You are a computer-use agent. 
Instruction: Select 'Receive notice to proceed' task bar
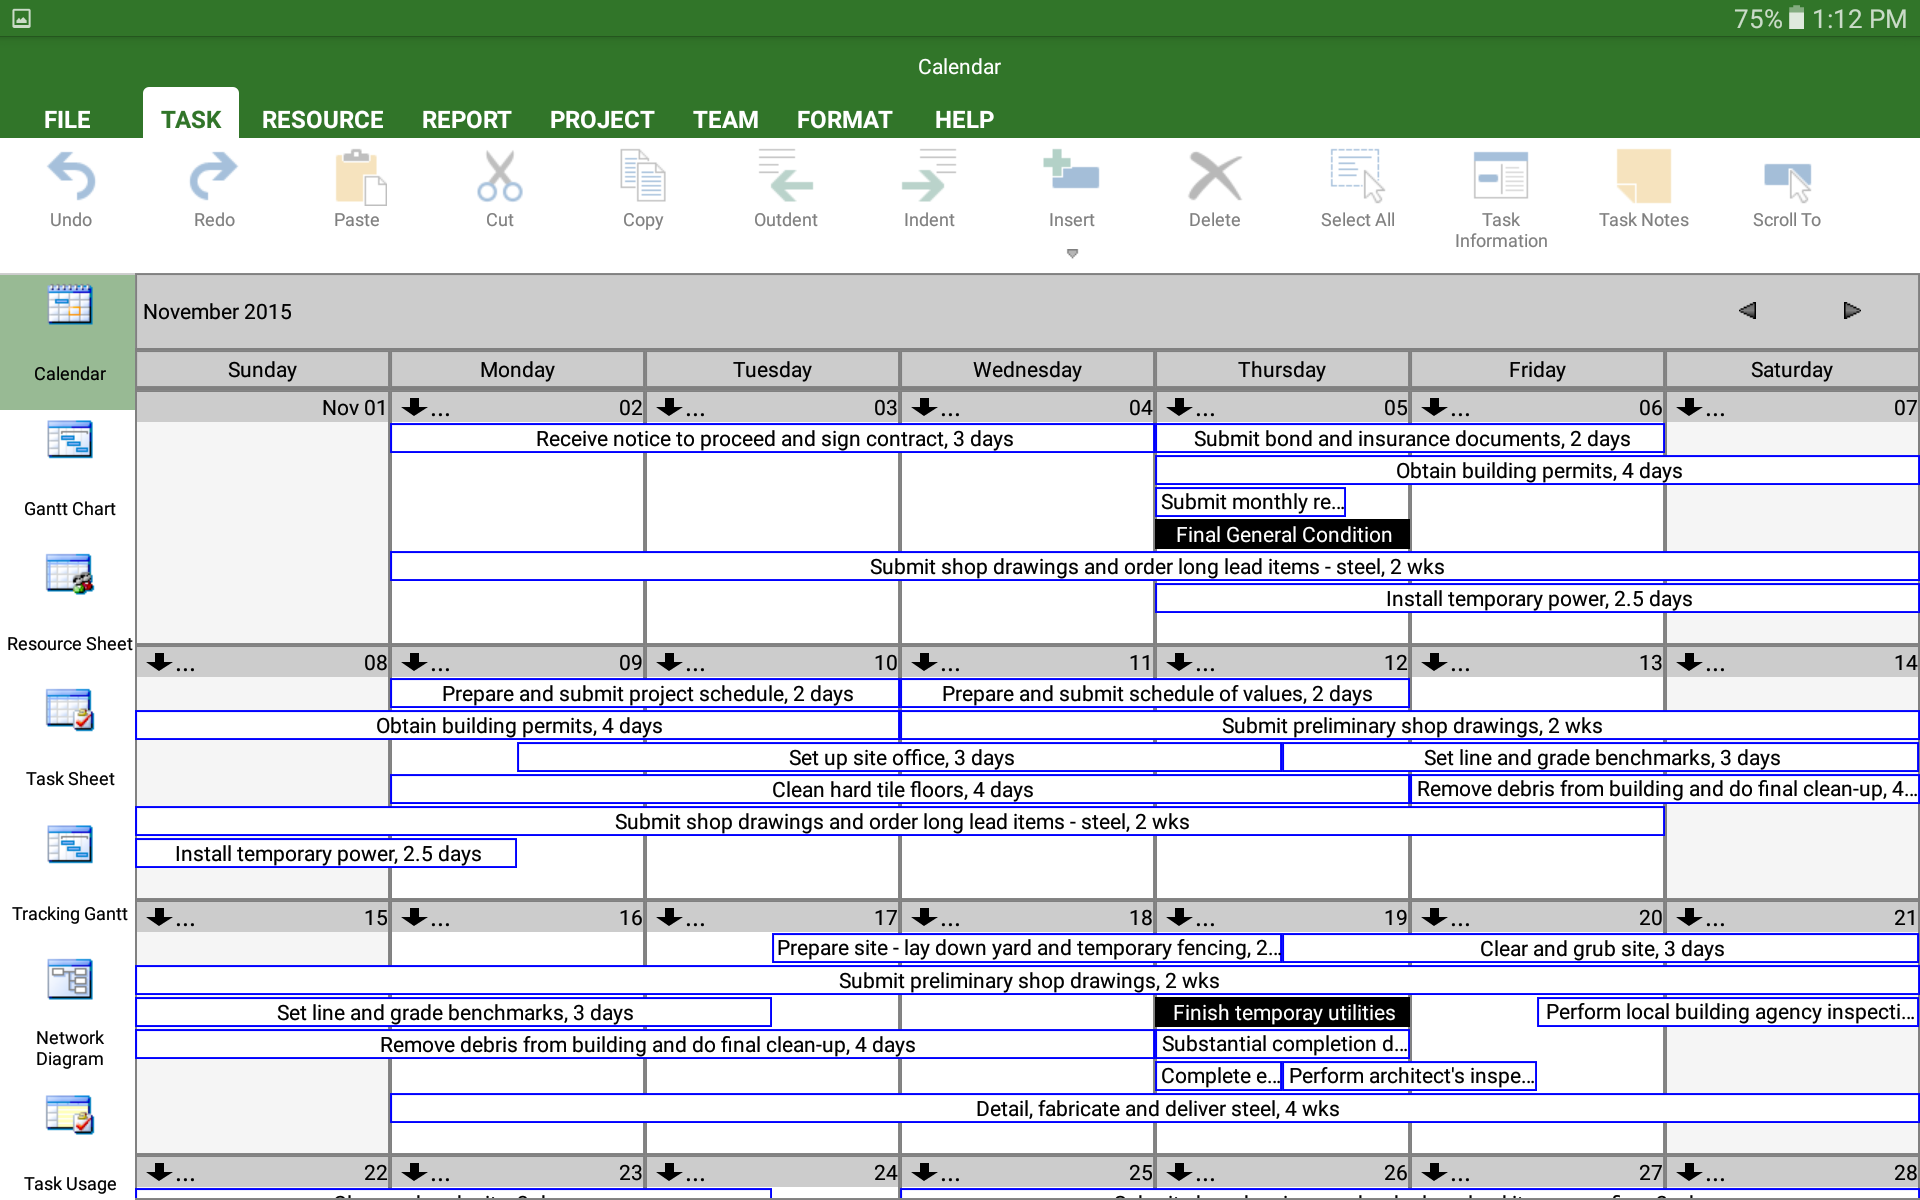pos(772,439)
